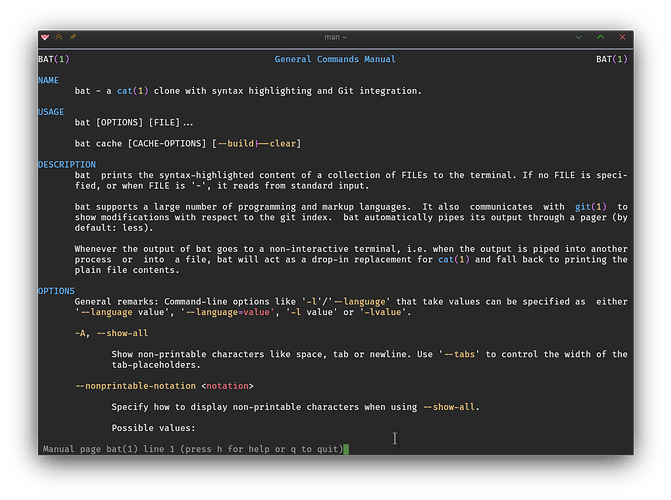Pin window on all desktops
Viewport: 671px width, 500px height.
pyautogui.click(x=72, y=37)
